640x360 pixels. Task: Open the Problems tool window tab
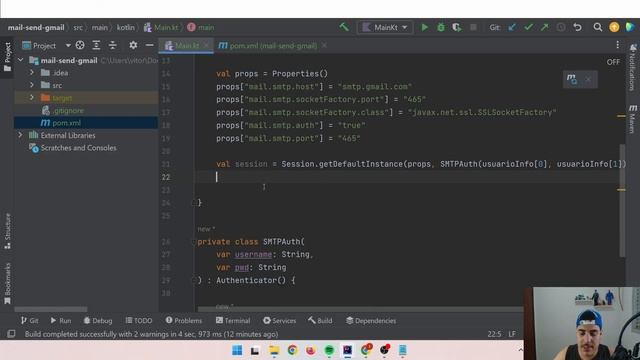click(184, 321)
